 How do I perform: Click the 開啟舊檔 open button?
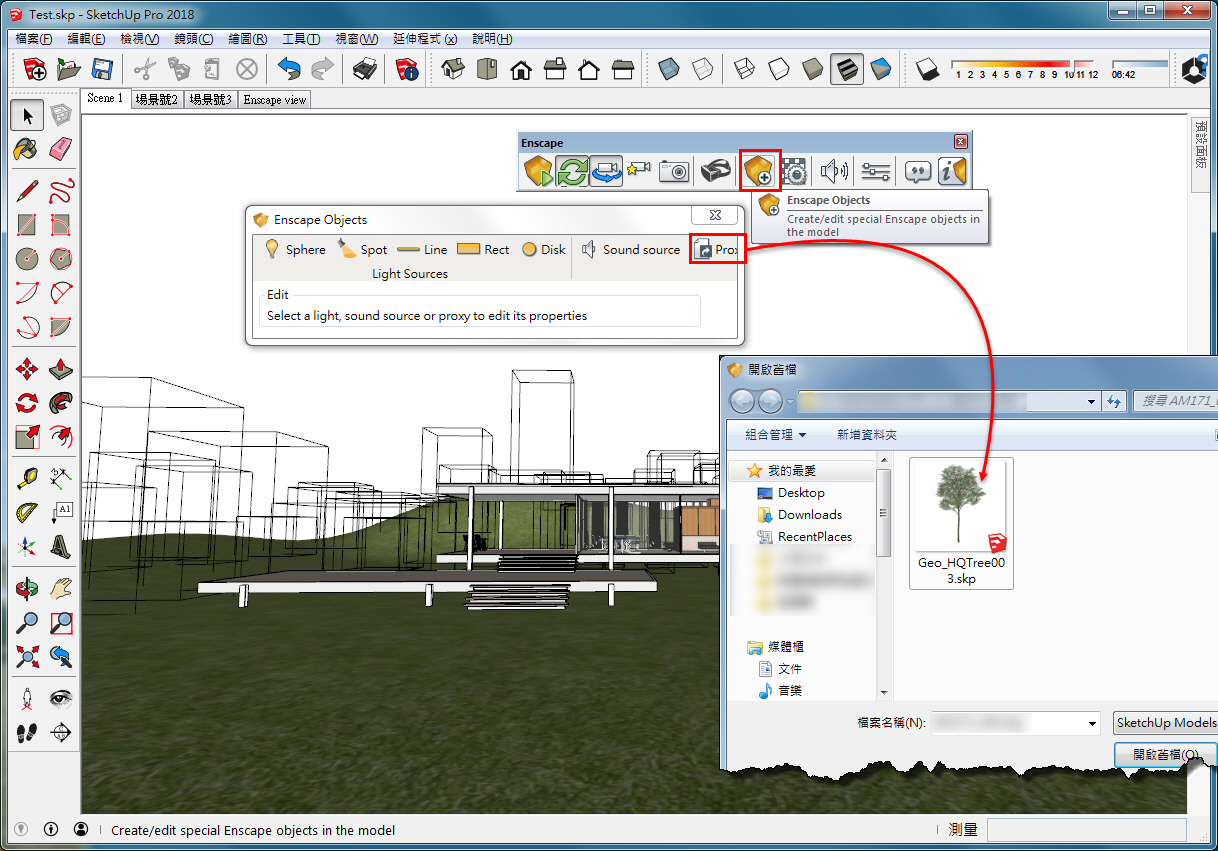point(1166,755)
